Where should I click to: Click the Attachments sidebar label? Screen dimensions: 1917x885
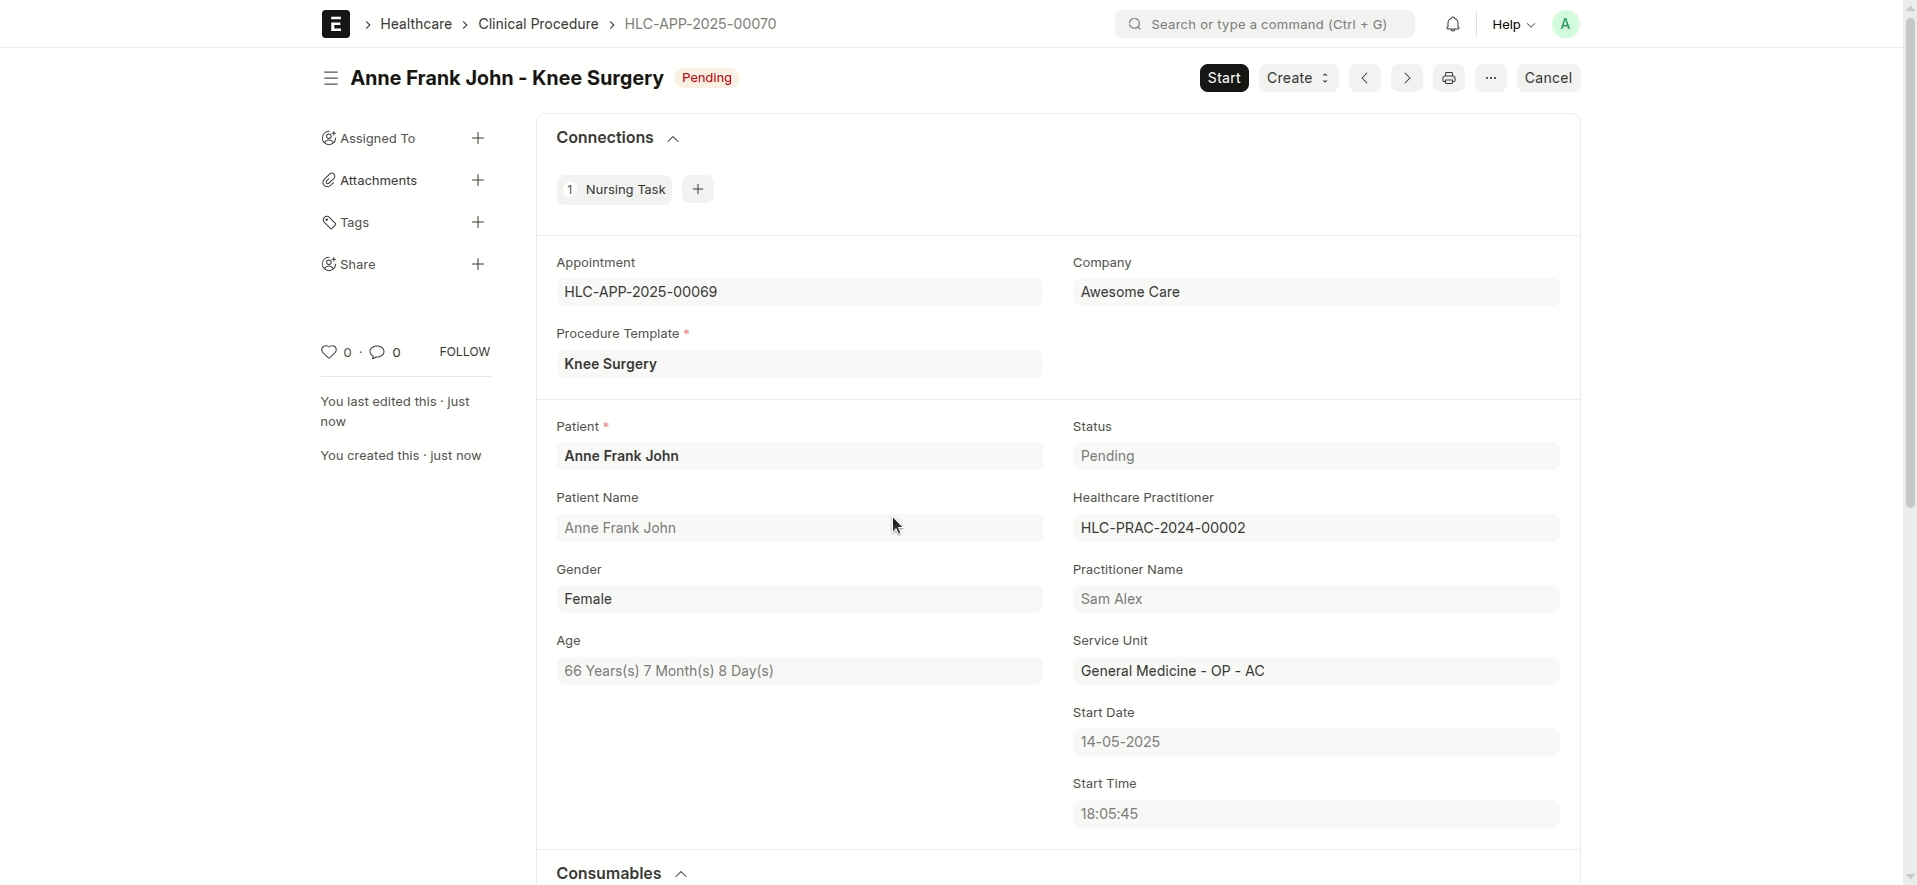pos(378,180)
